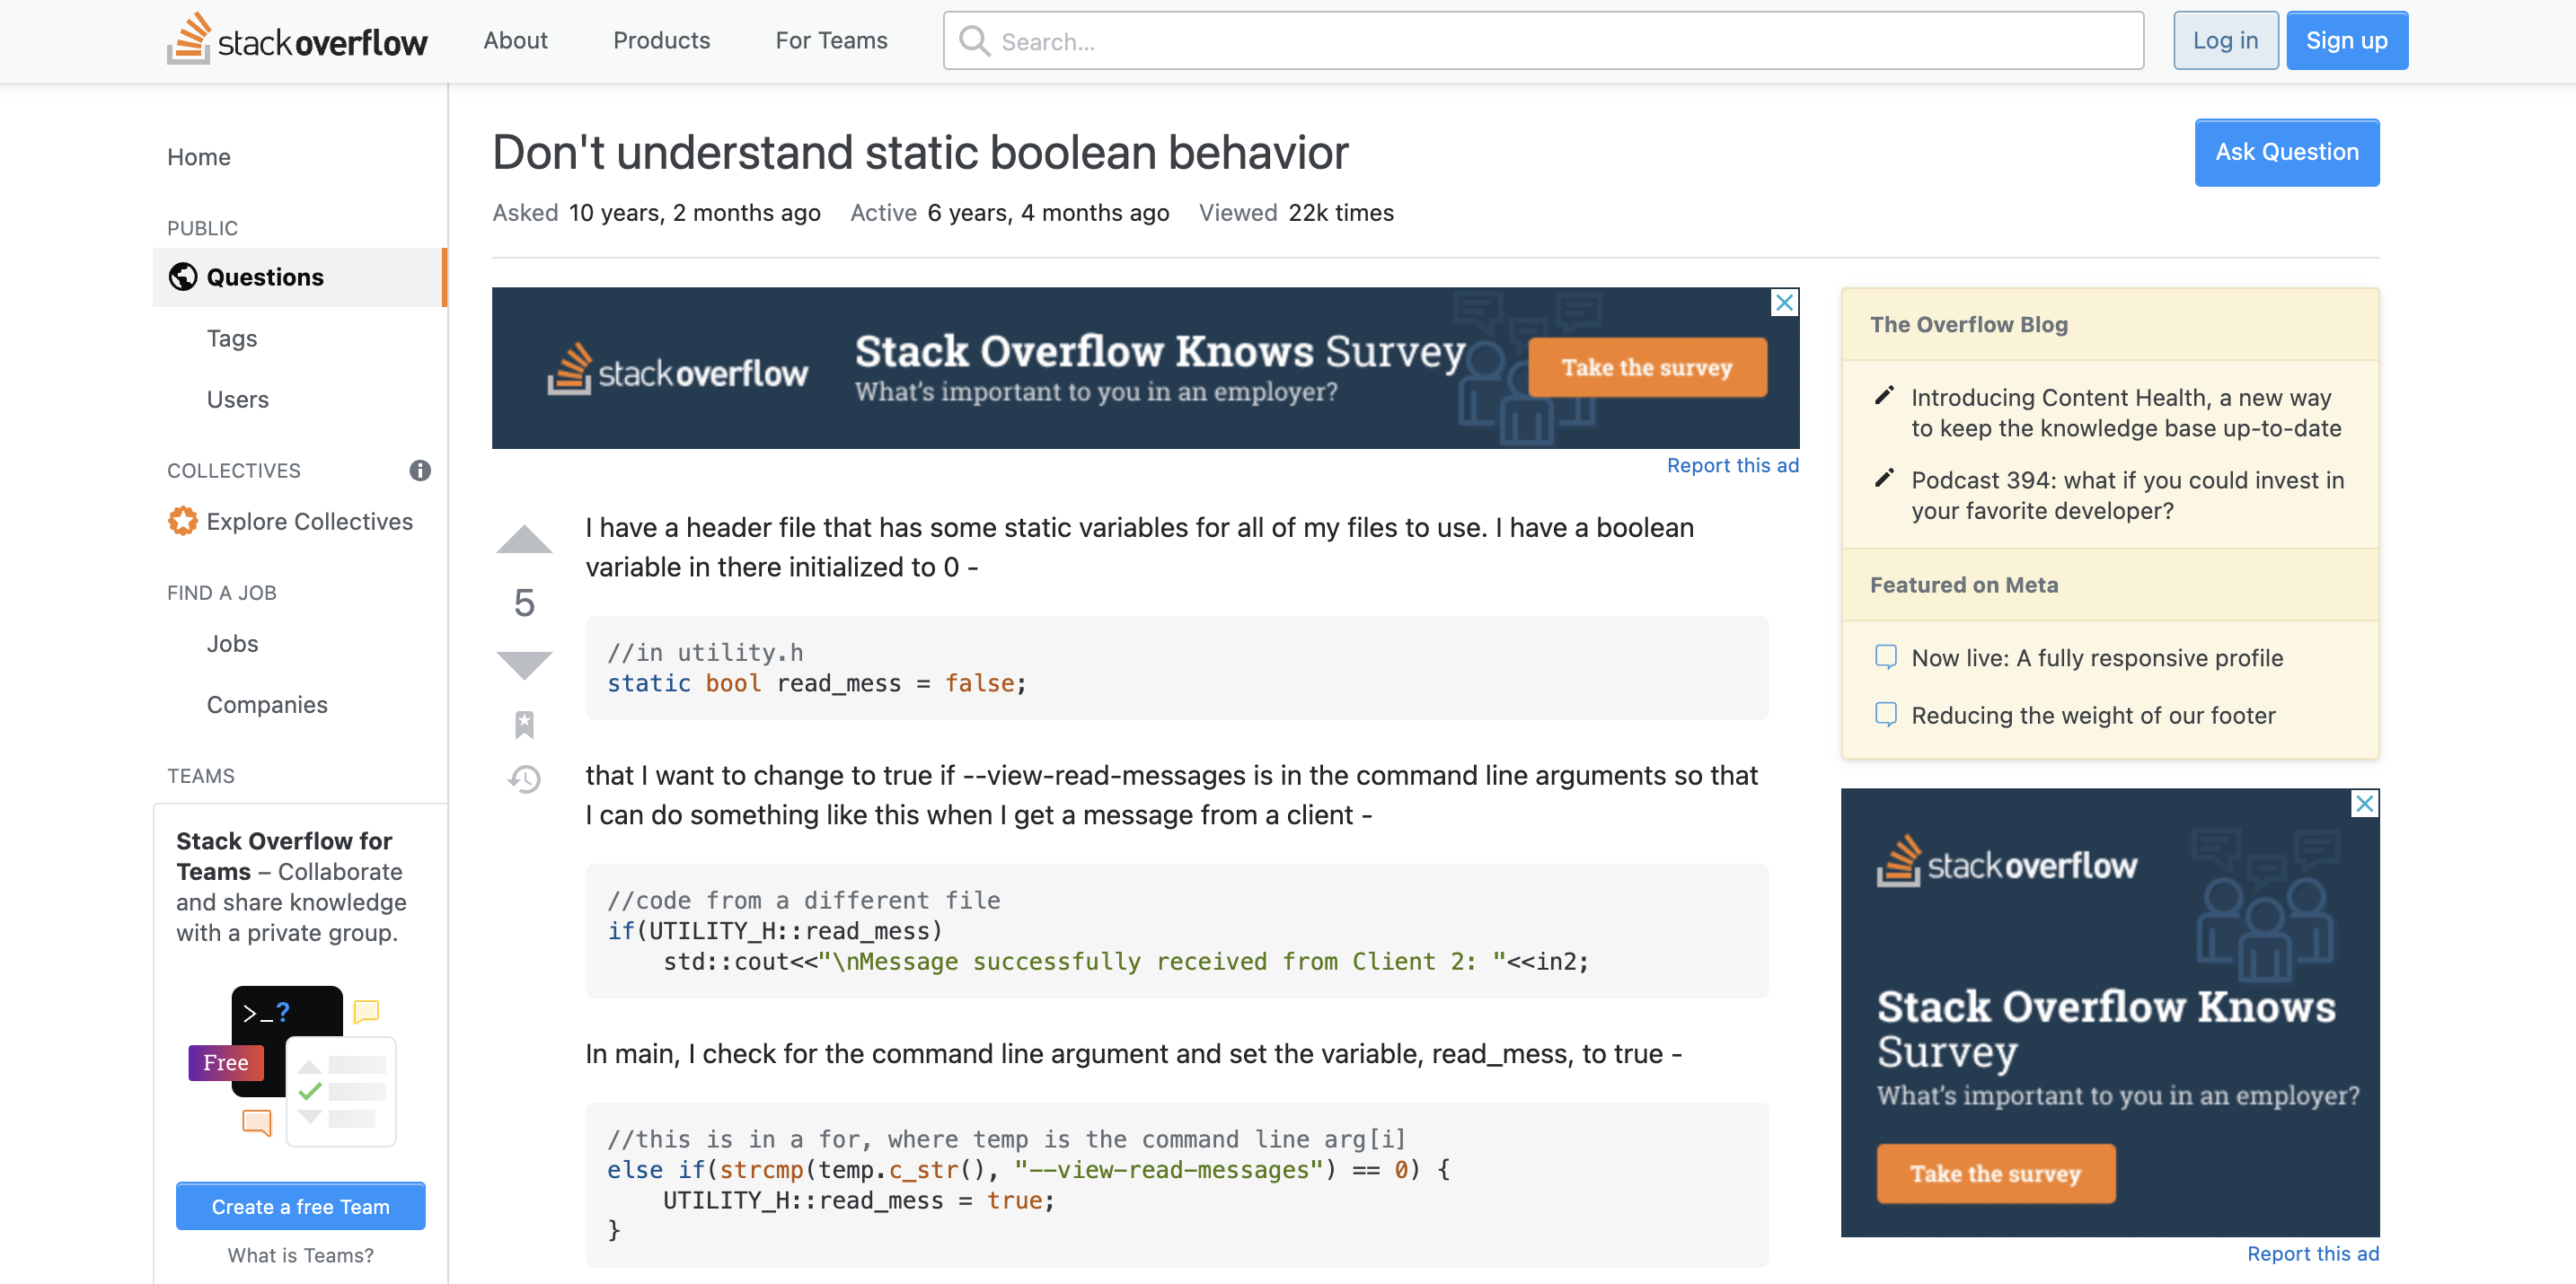Click the Log in button

point(2225,40)
